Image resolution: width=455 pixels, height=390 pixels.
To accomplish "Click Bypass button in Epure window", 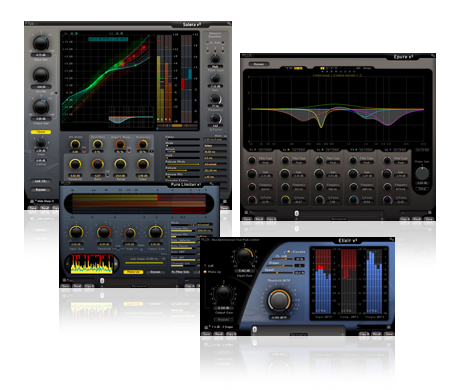I will pos(259,64).
